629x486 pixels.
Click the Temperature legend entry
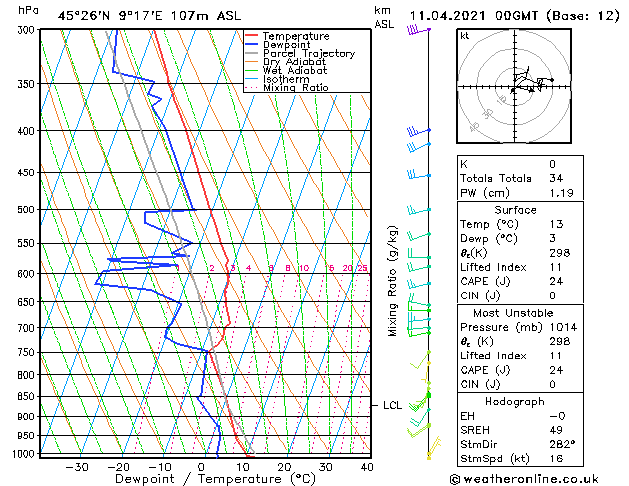coord(296,36)
